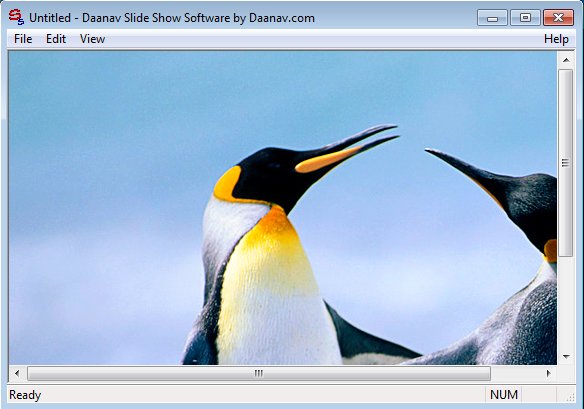Close the Daanav Slide Show window
Viewport: 584px width, 409px height.
[558, 18]
